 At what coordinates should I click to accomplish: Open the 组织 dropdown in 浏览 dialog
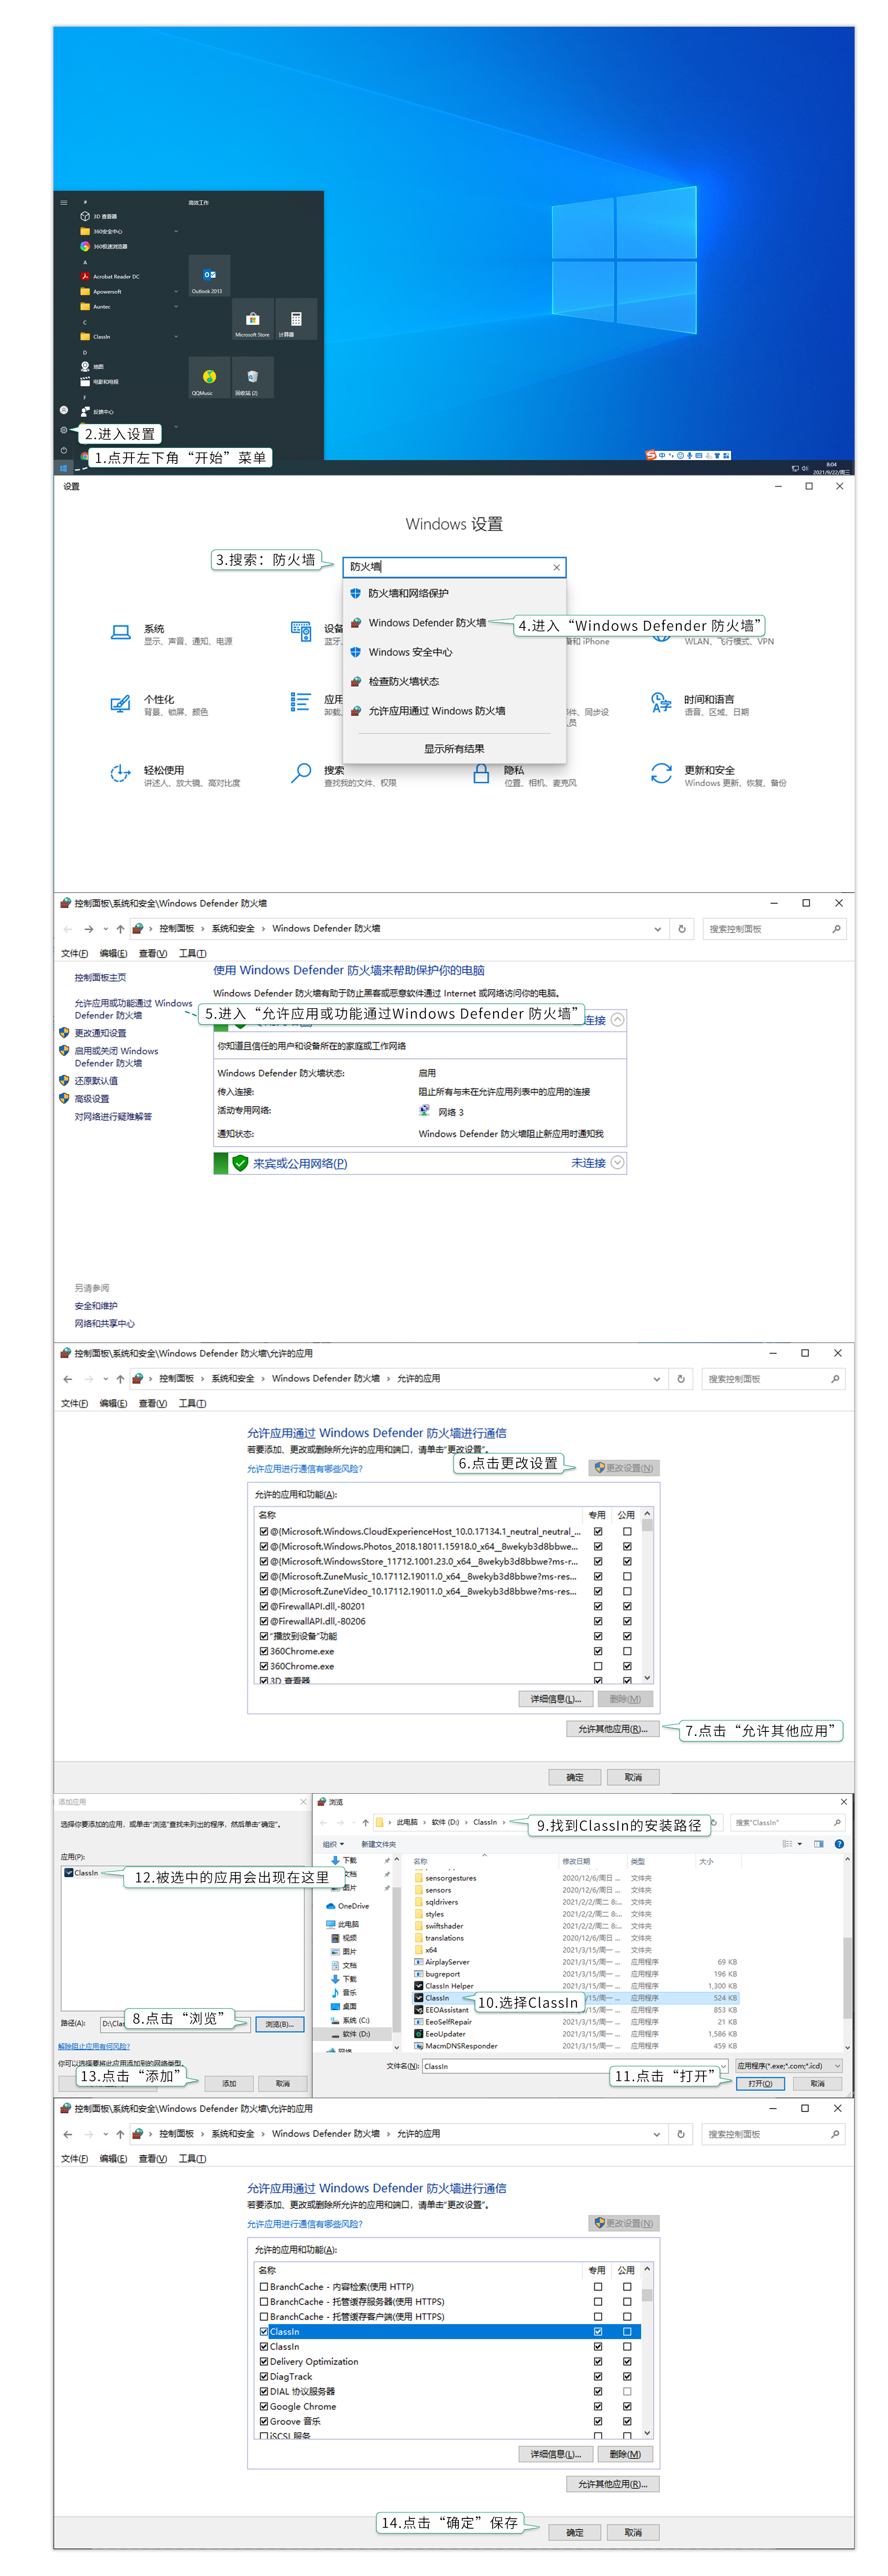[333, 1844]
